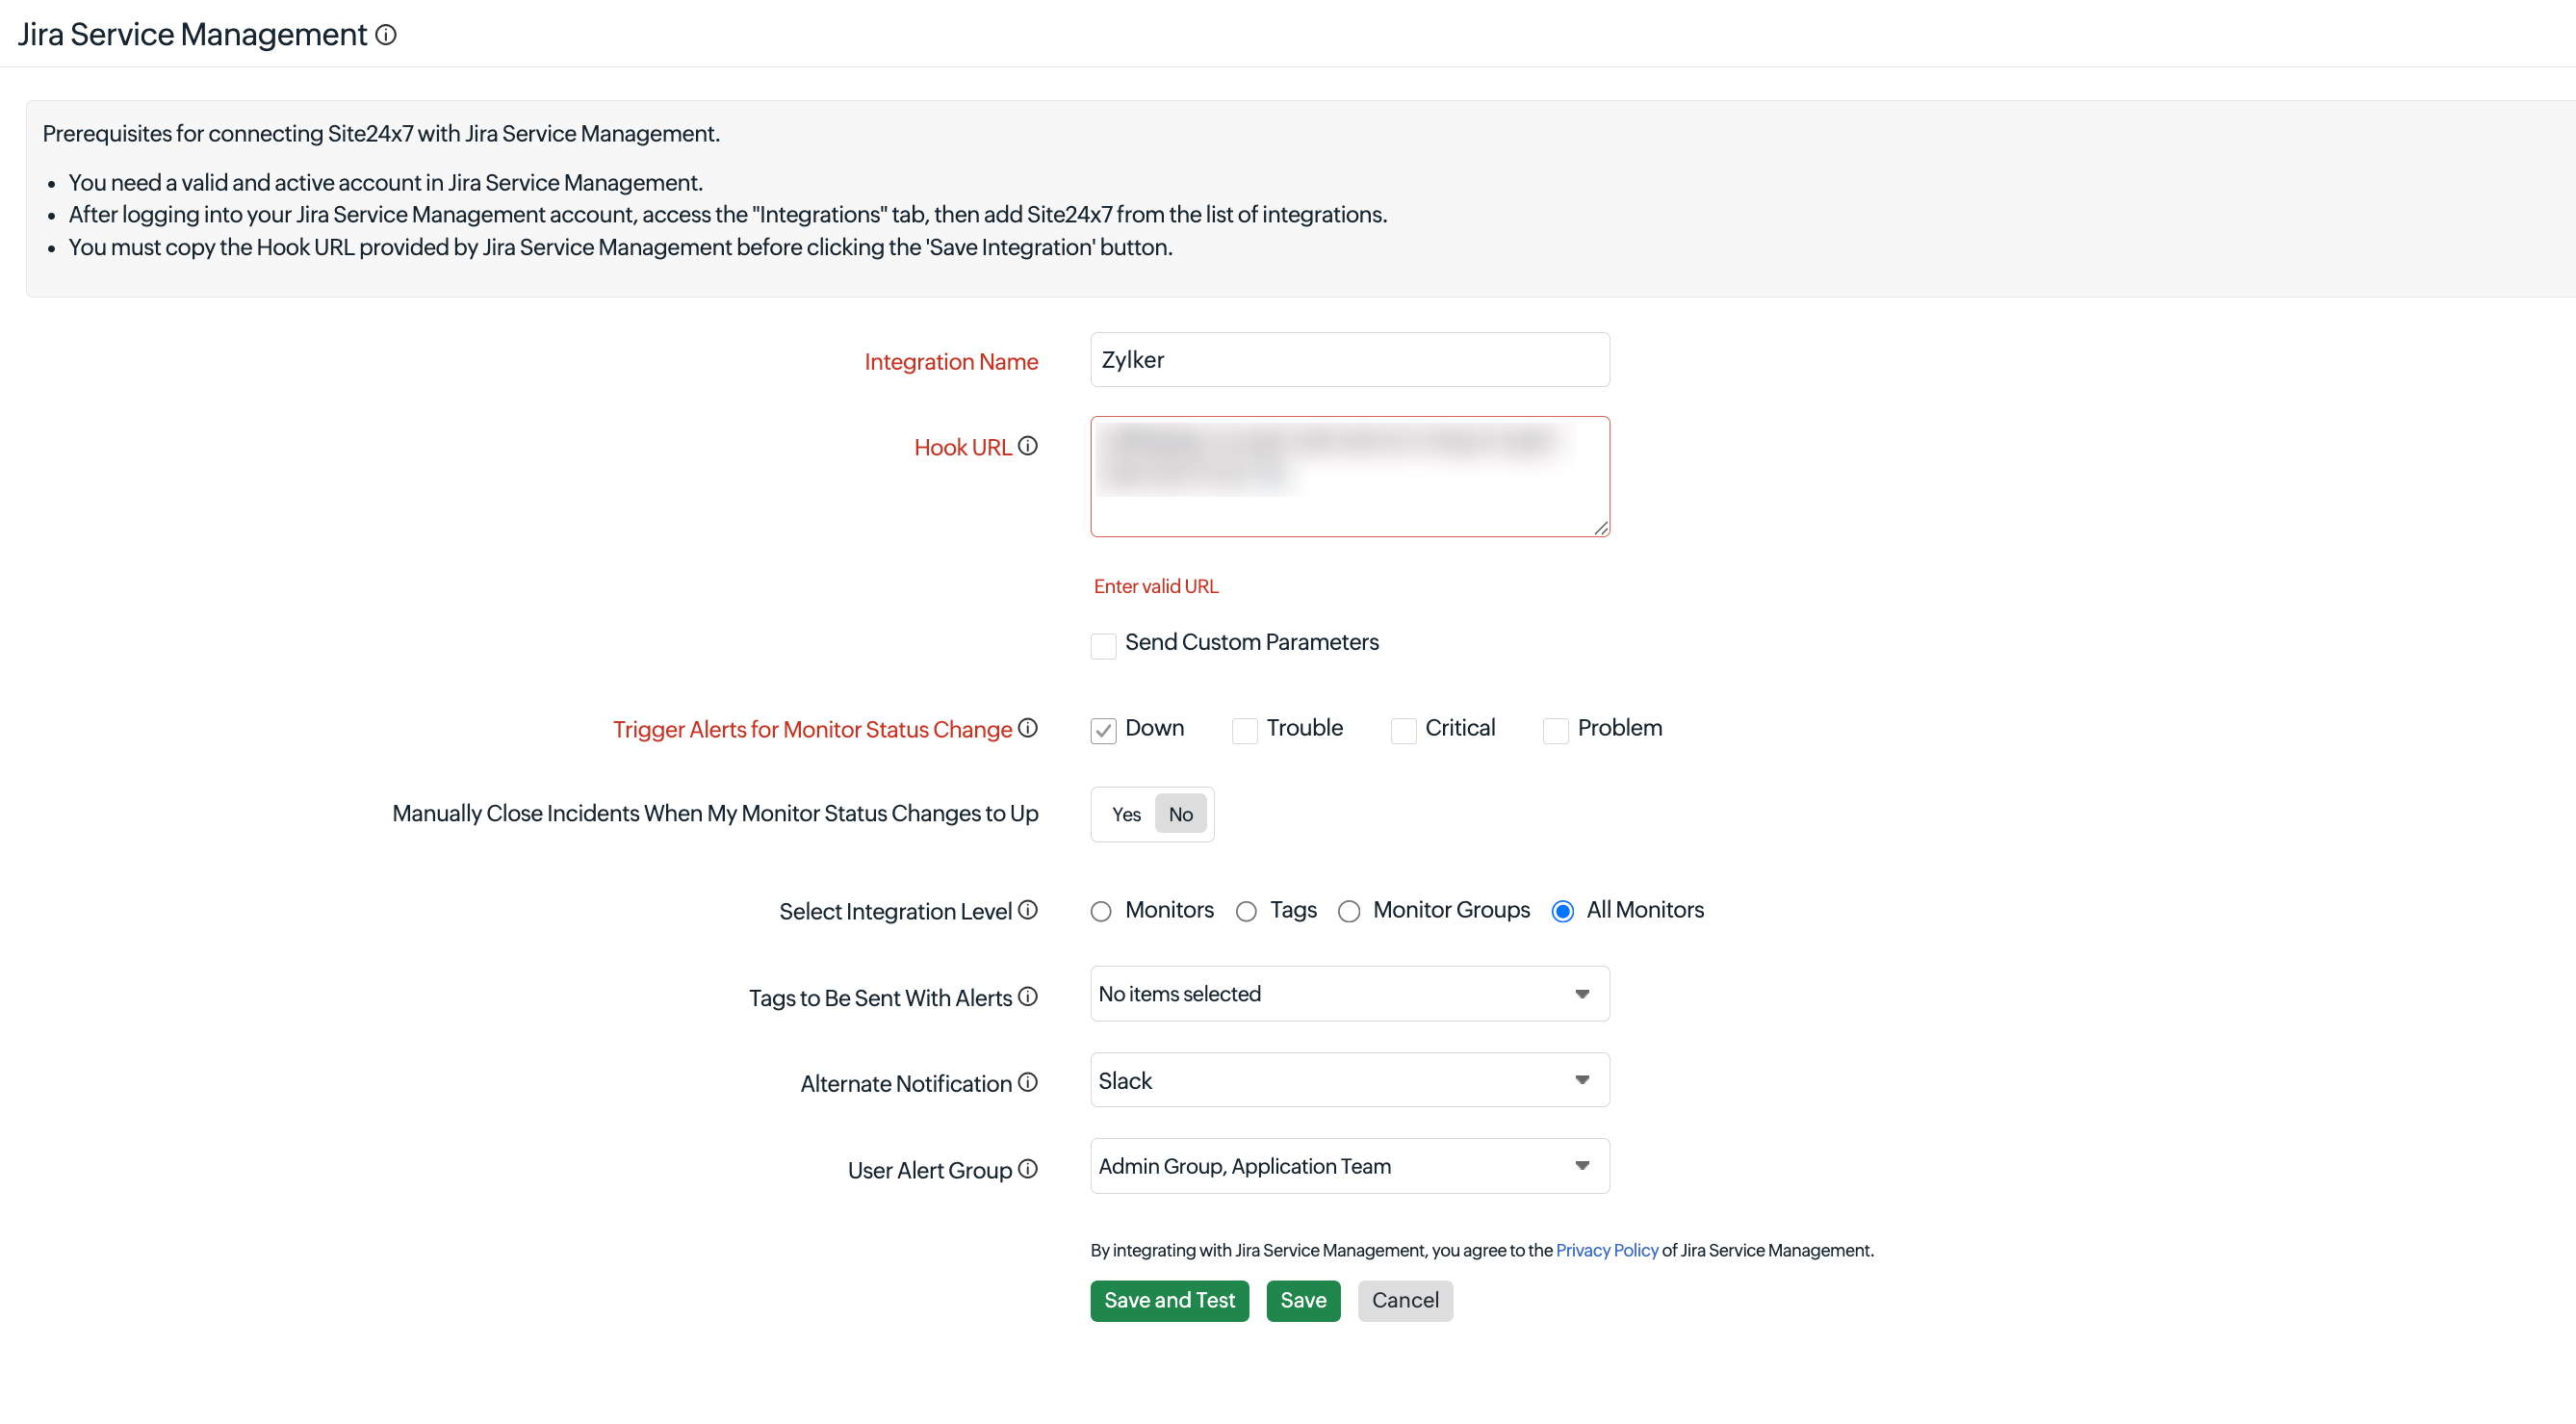This screenshot has height=1424, width=2576.
Task: Open the Tags to Be Sent With Alerts dropdown
Action: (x=1350, y=994)
